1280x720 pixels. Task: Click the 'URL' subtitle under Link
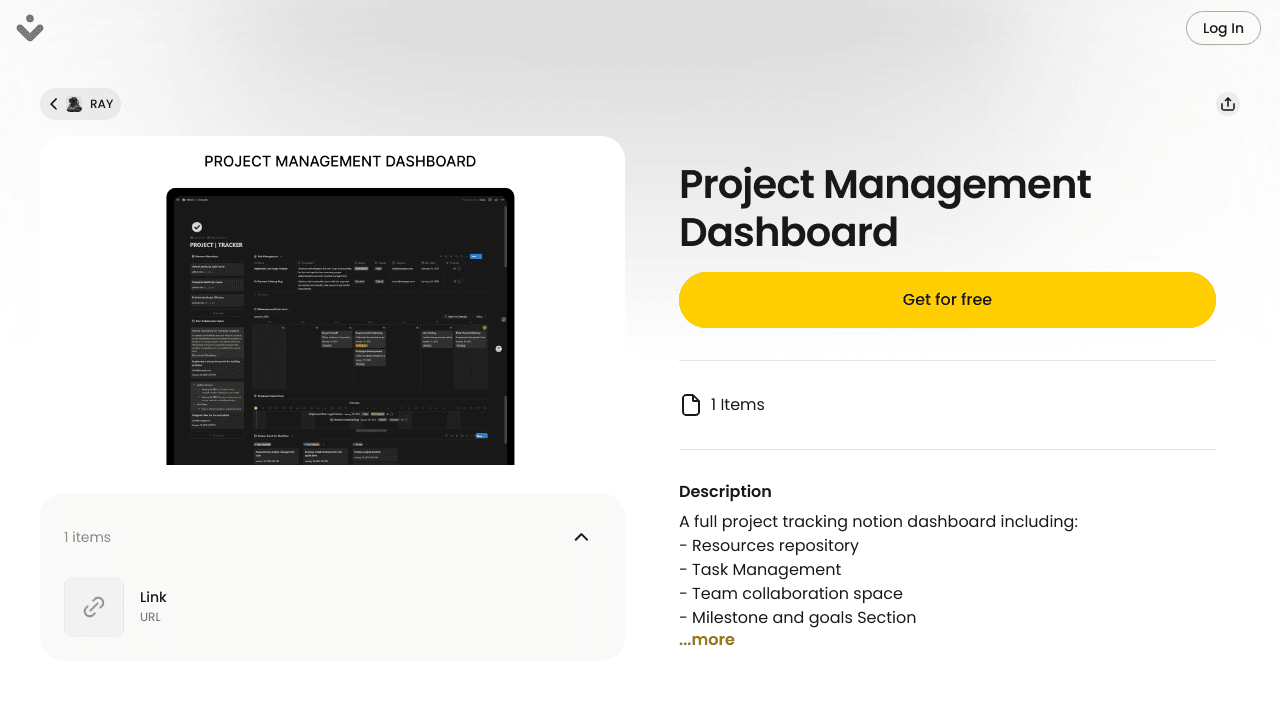point(150,617)
